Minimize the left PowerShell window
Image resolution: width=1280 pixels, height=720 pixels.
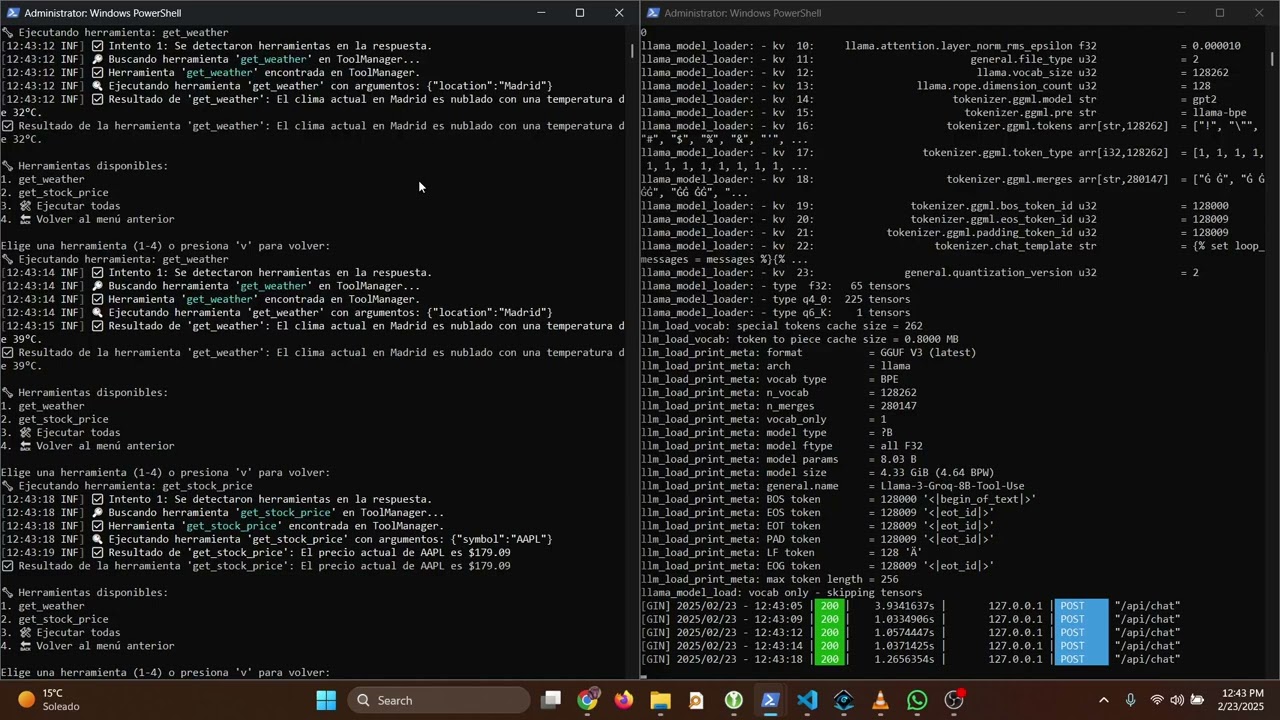[x=541, y=13]
